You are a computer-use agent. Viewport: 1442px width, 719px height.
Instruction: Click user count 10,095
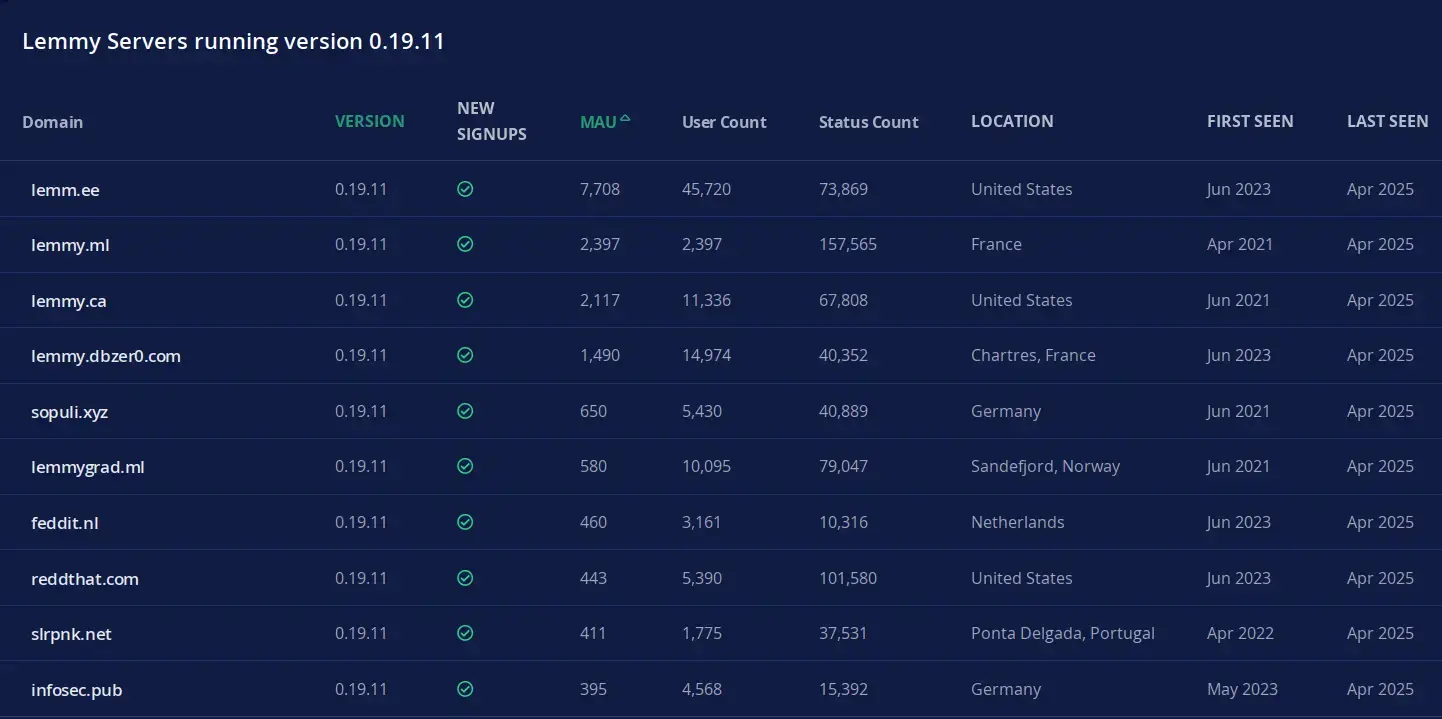[x=706, y=466]
